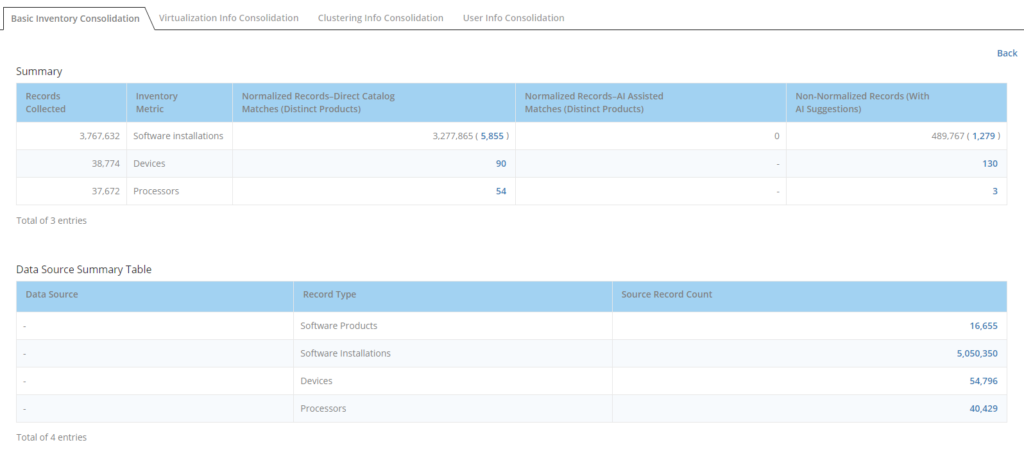This screenshot has height=463, width=1024.
Task: Select the User Info Consolidation tab
Action: 513,18
